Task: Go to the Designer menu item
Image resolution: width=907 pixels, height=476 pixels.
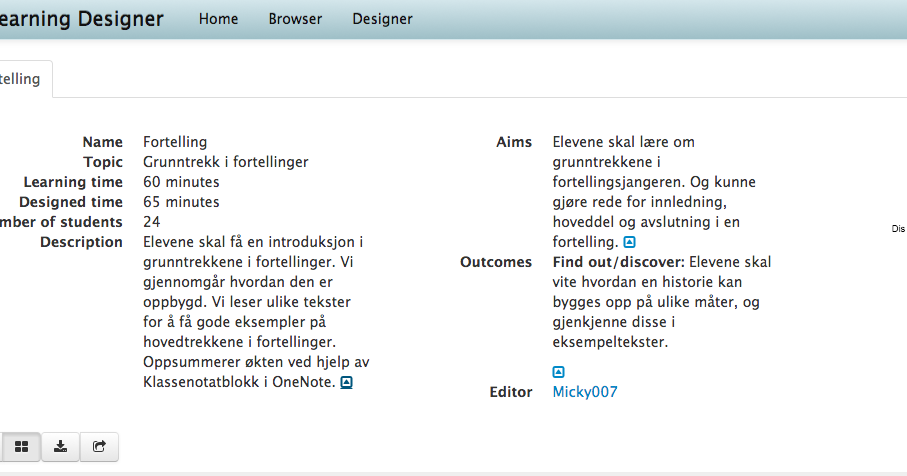Action: tap(382, 19)
